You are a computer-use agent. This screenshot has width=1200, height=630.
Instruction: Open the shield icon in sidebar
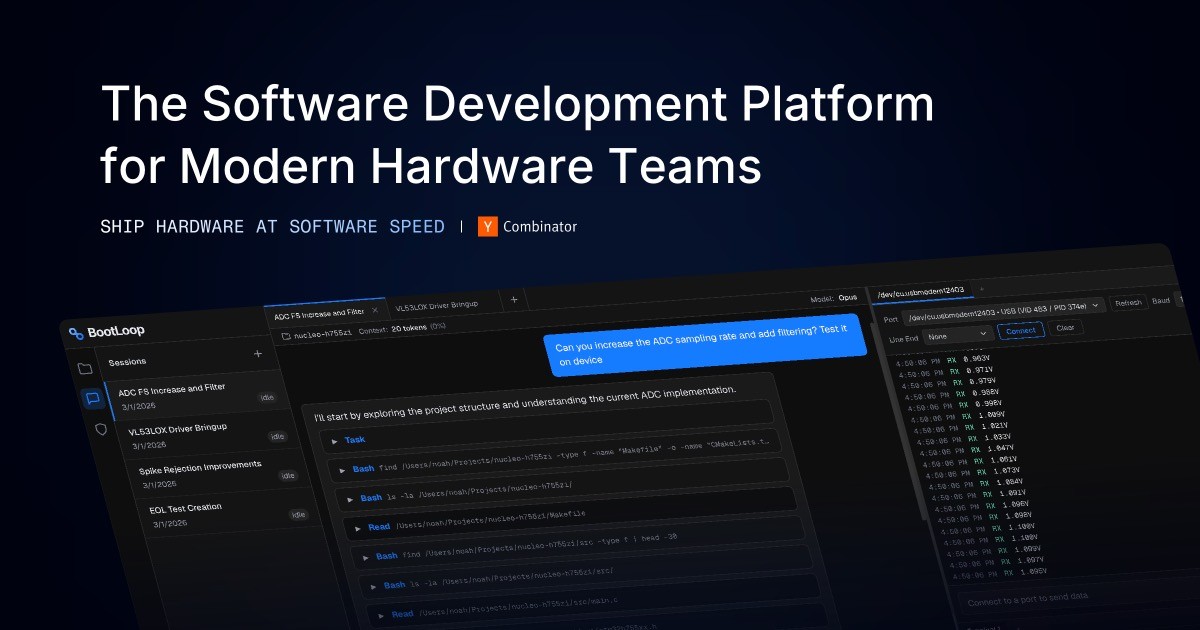100,429
